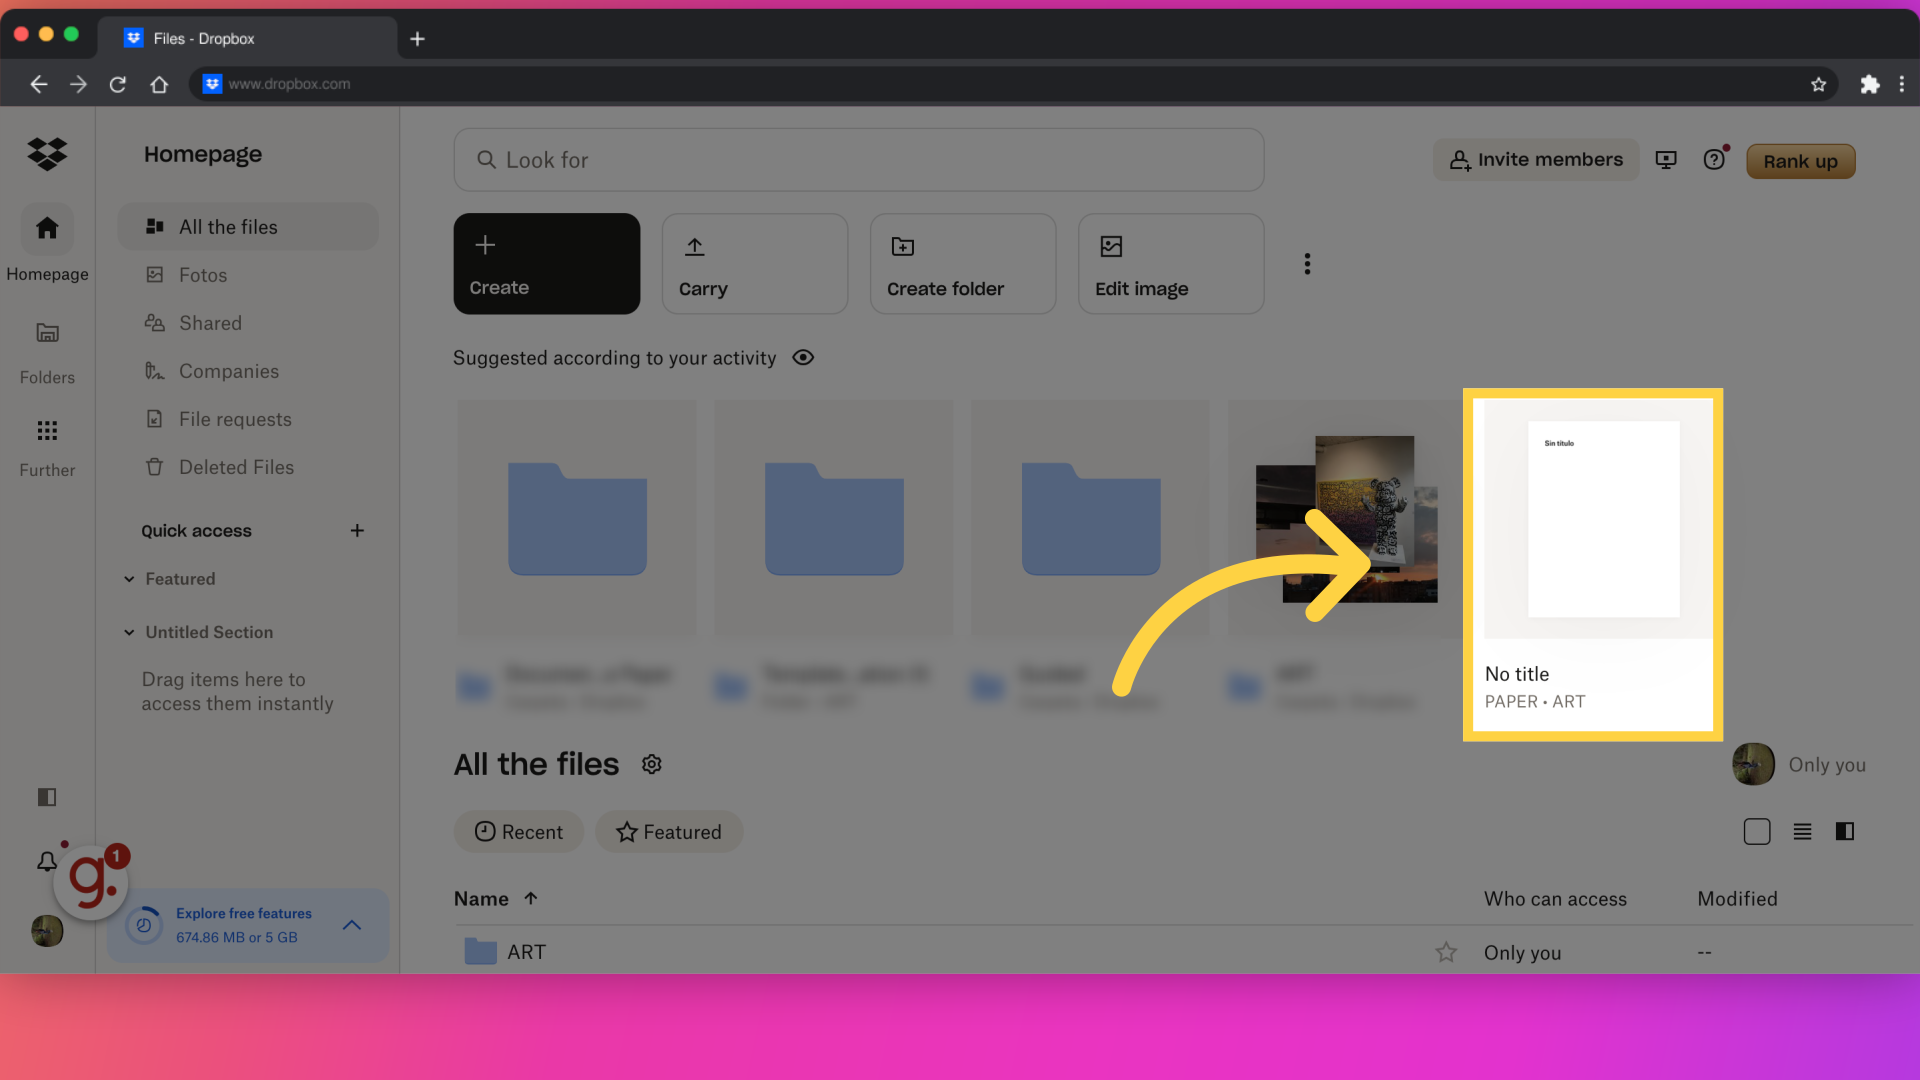
Task: Click the Name column sort arrow
Action: point(530,897)
